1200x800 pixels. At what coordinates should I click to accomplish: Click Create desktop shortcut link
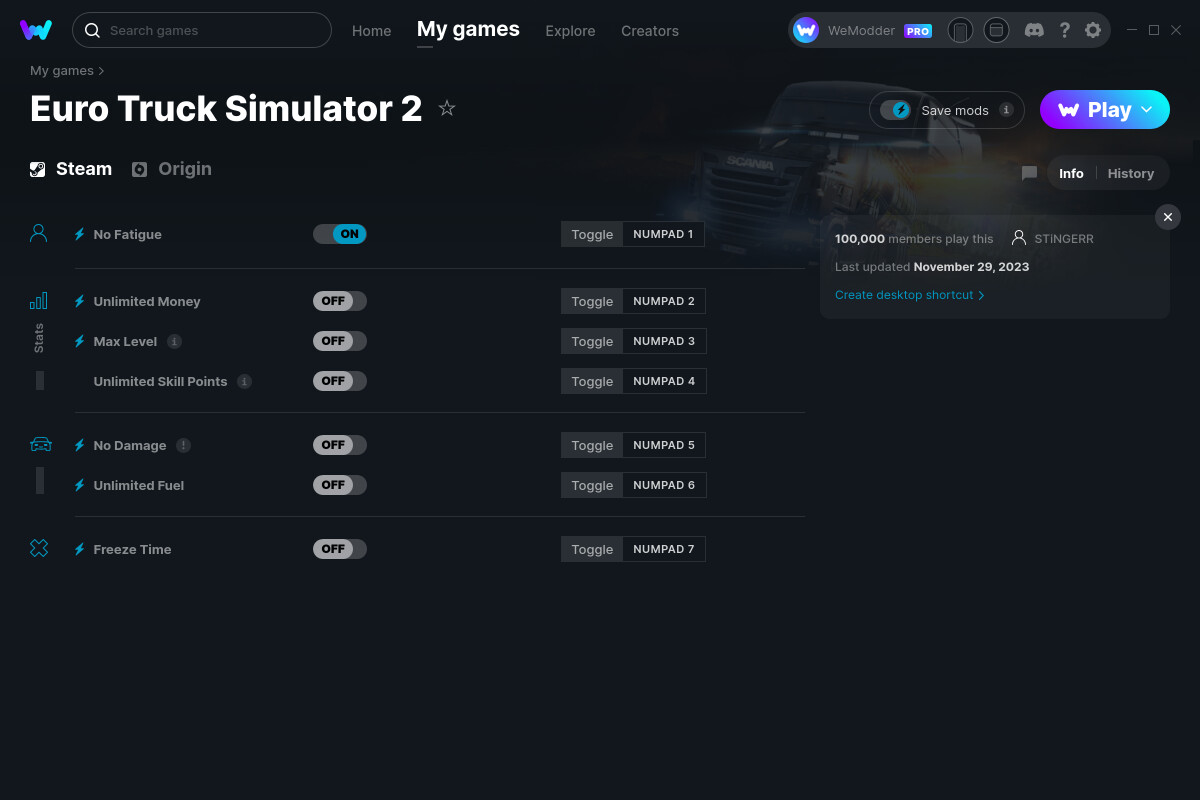(910, 295)
